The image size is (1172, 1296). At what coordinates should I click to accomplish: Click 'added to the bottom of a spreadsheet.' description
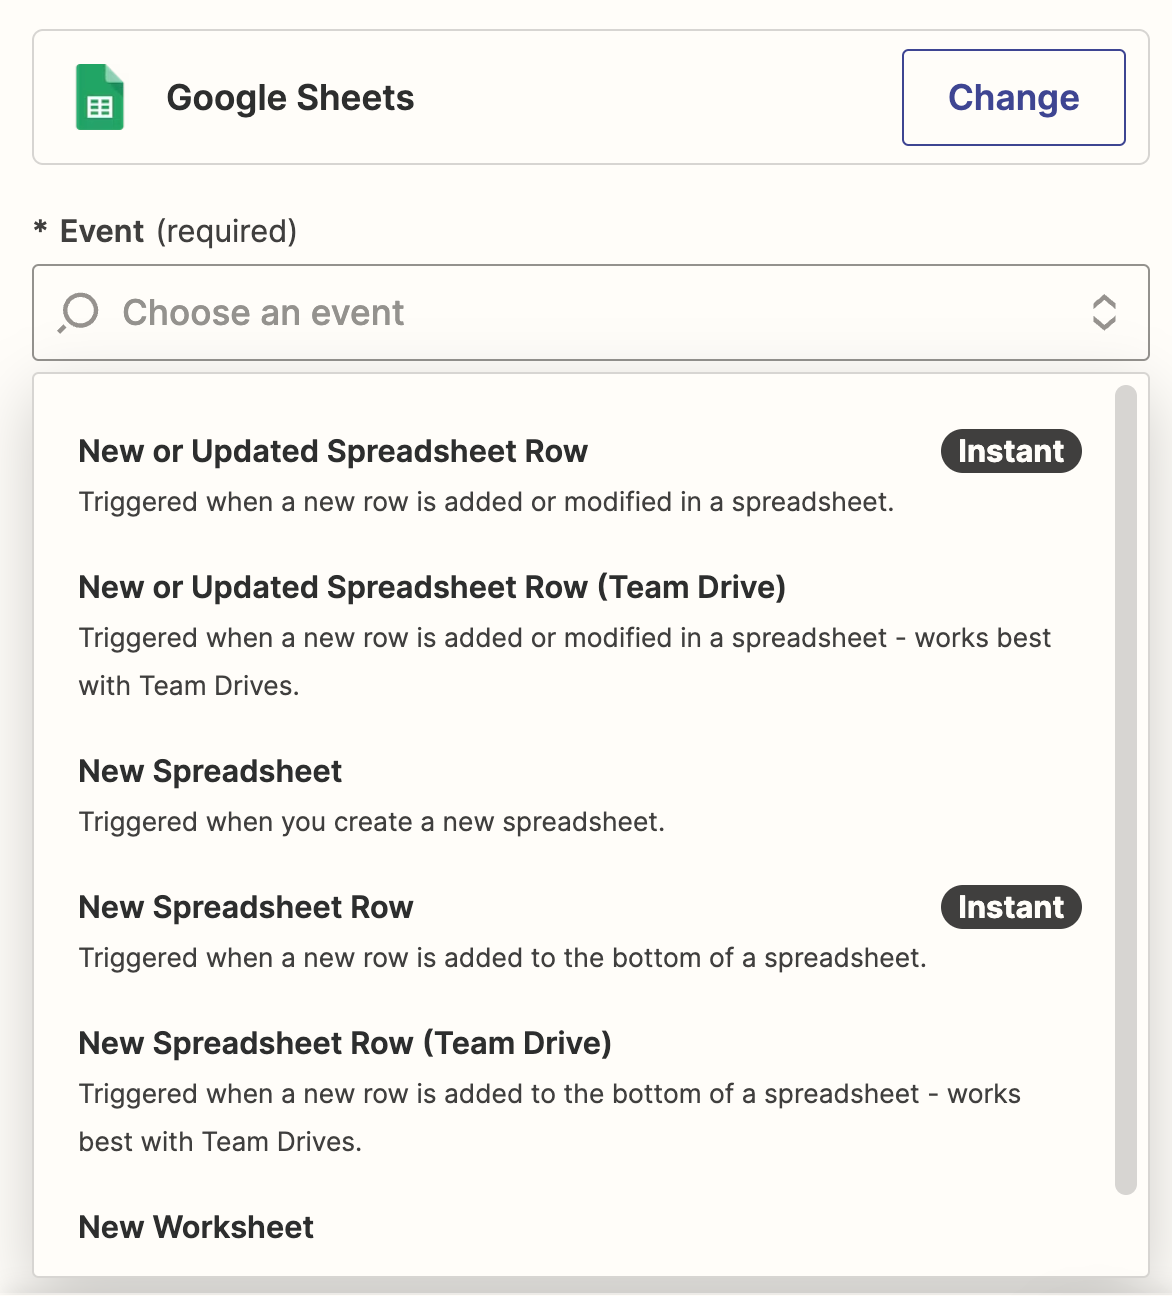686,958
